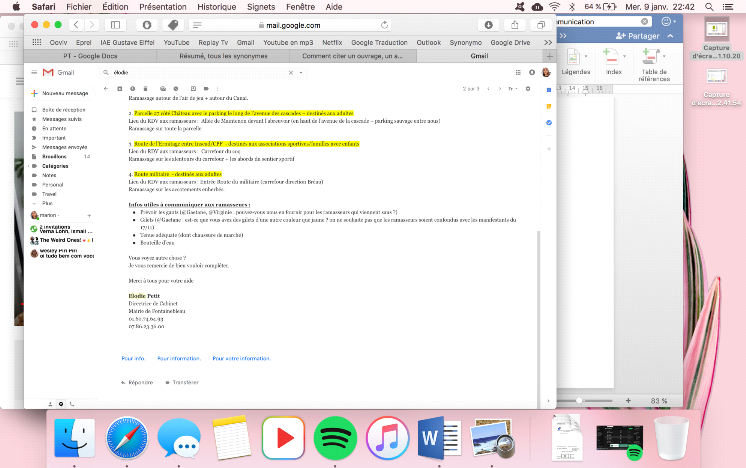This screenshot has width=746, height=468.
Task: Adjust the Word zoom slider
Action: 579,400
